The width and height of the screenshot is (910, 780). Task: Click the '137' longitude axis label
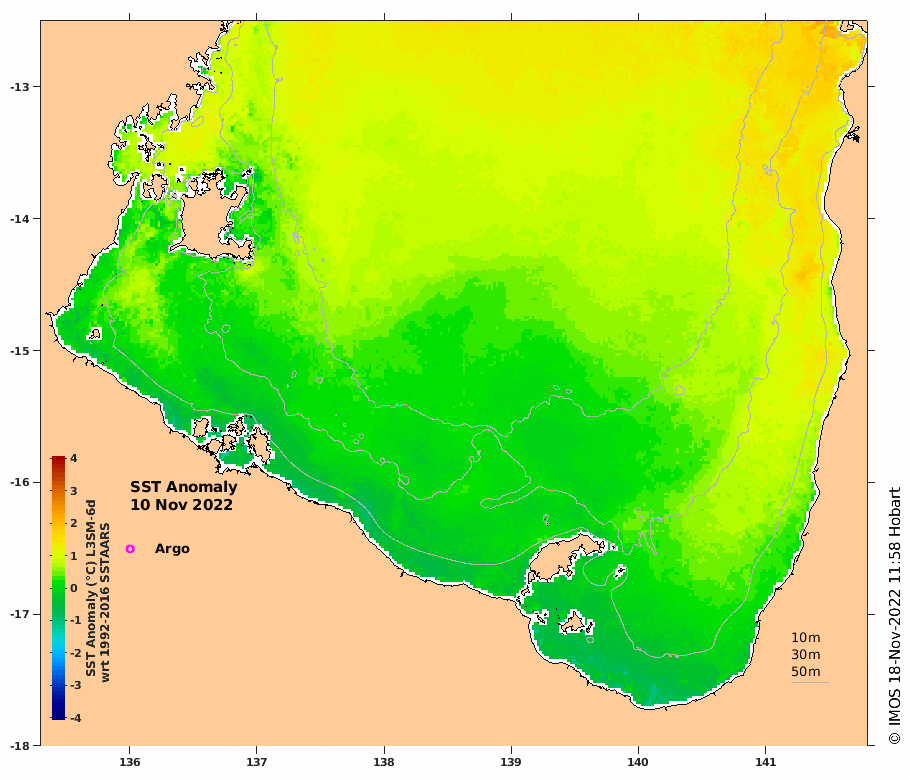tap(257, 762)
